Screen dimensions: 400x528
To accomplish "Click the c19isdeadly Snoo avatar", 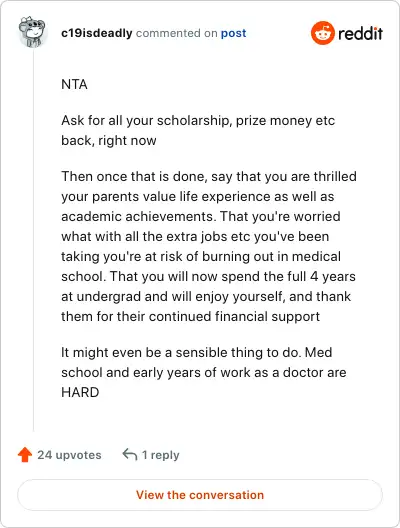I will 32,32.
